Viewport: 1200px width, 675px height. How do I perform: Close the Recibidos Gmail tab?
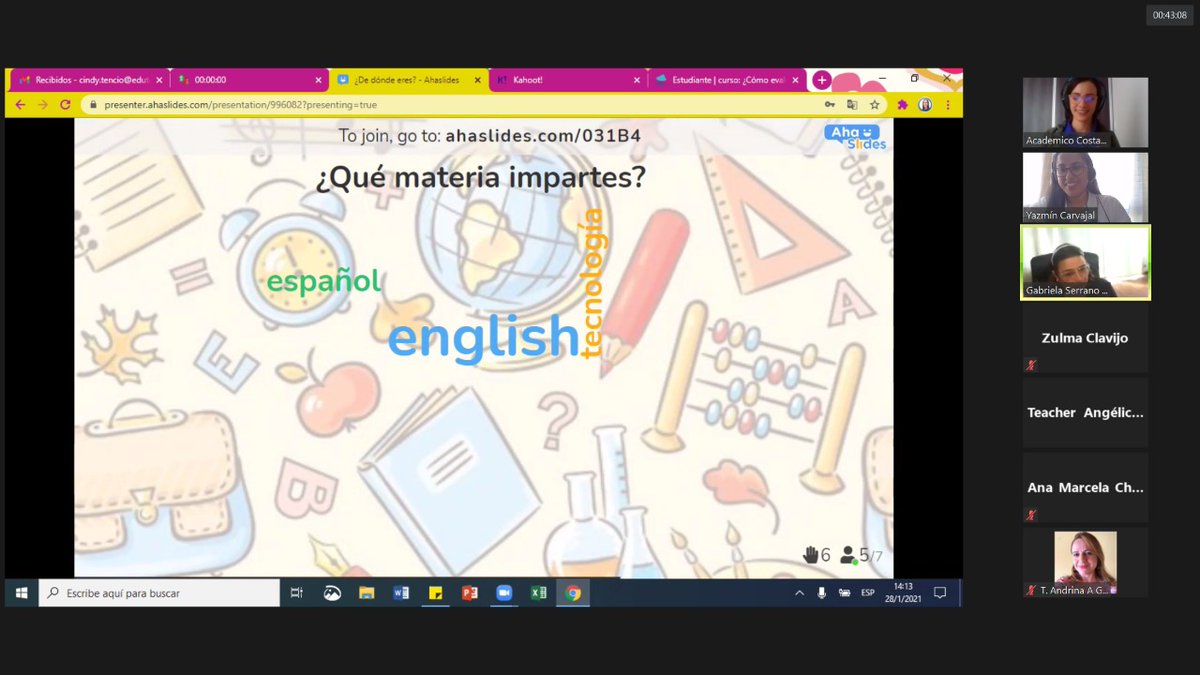159,80
